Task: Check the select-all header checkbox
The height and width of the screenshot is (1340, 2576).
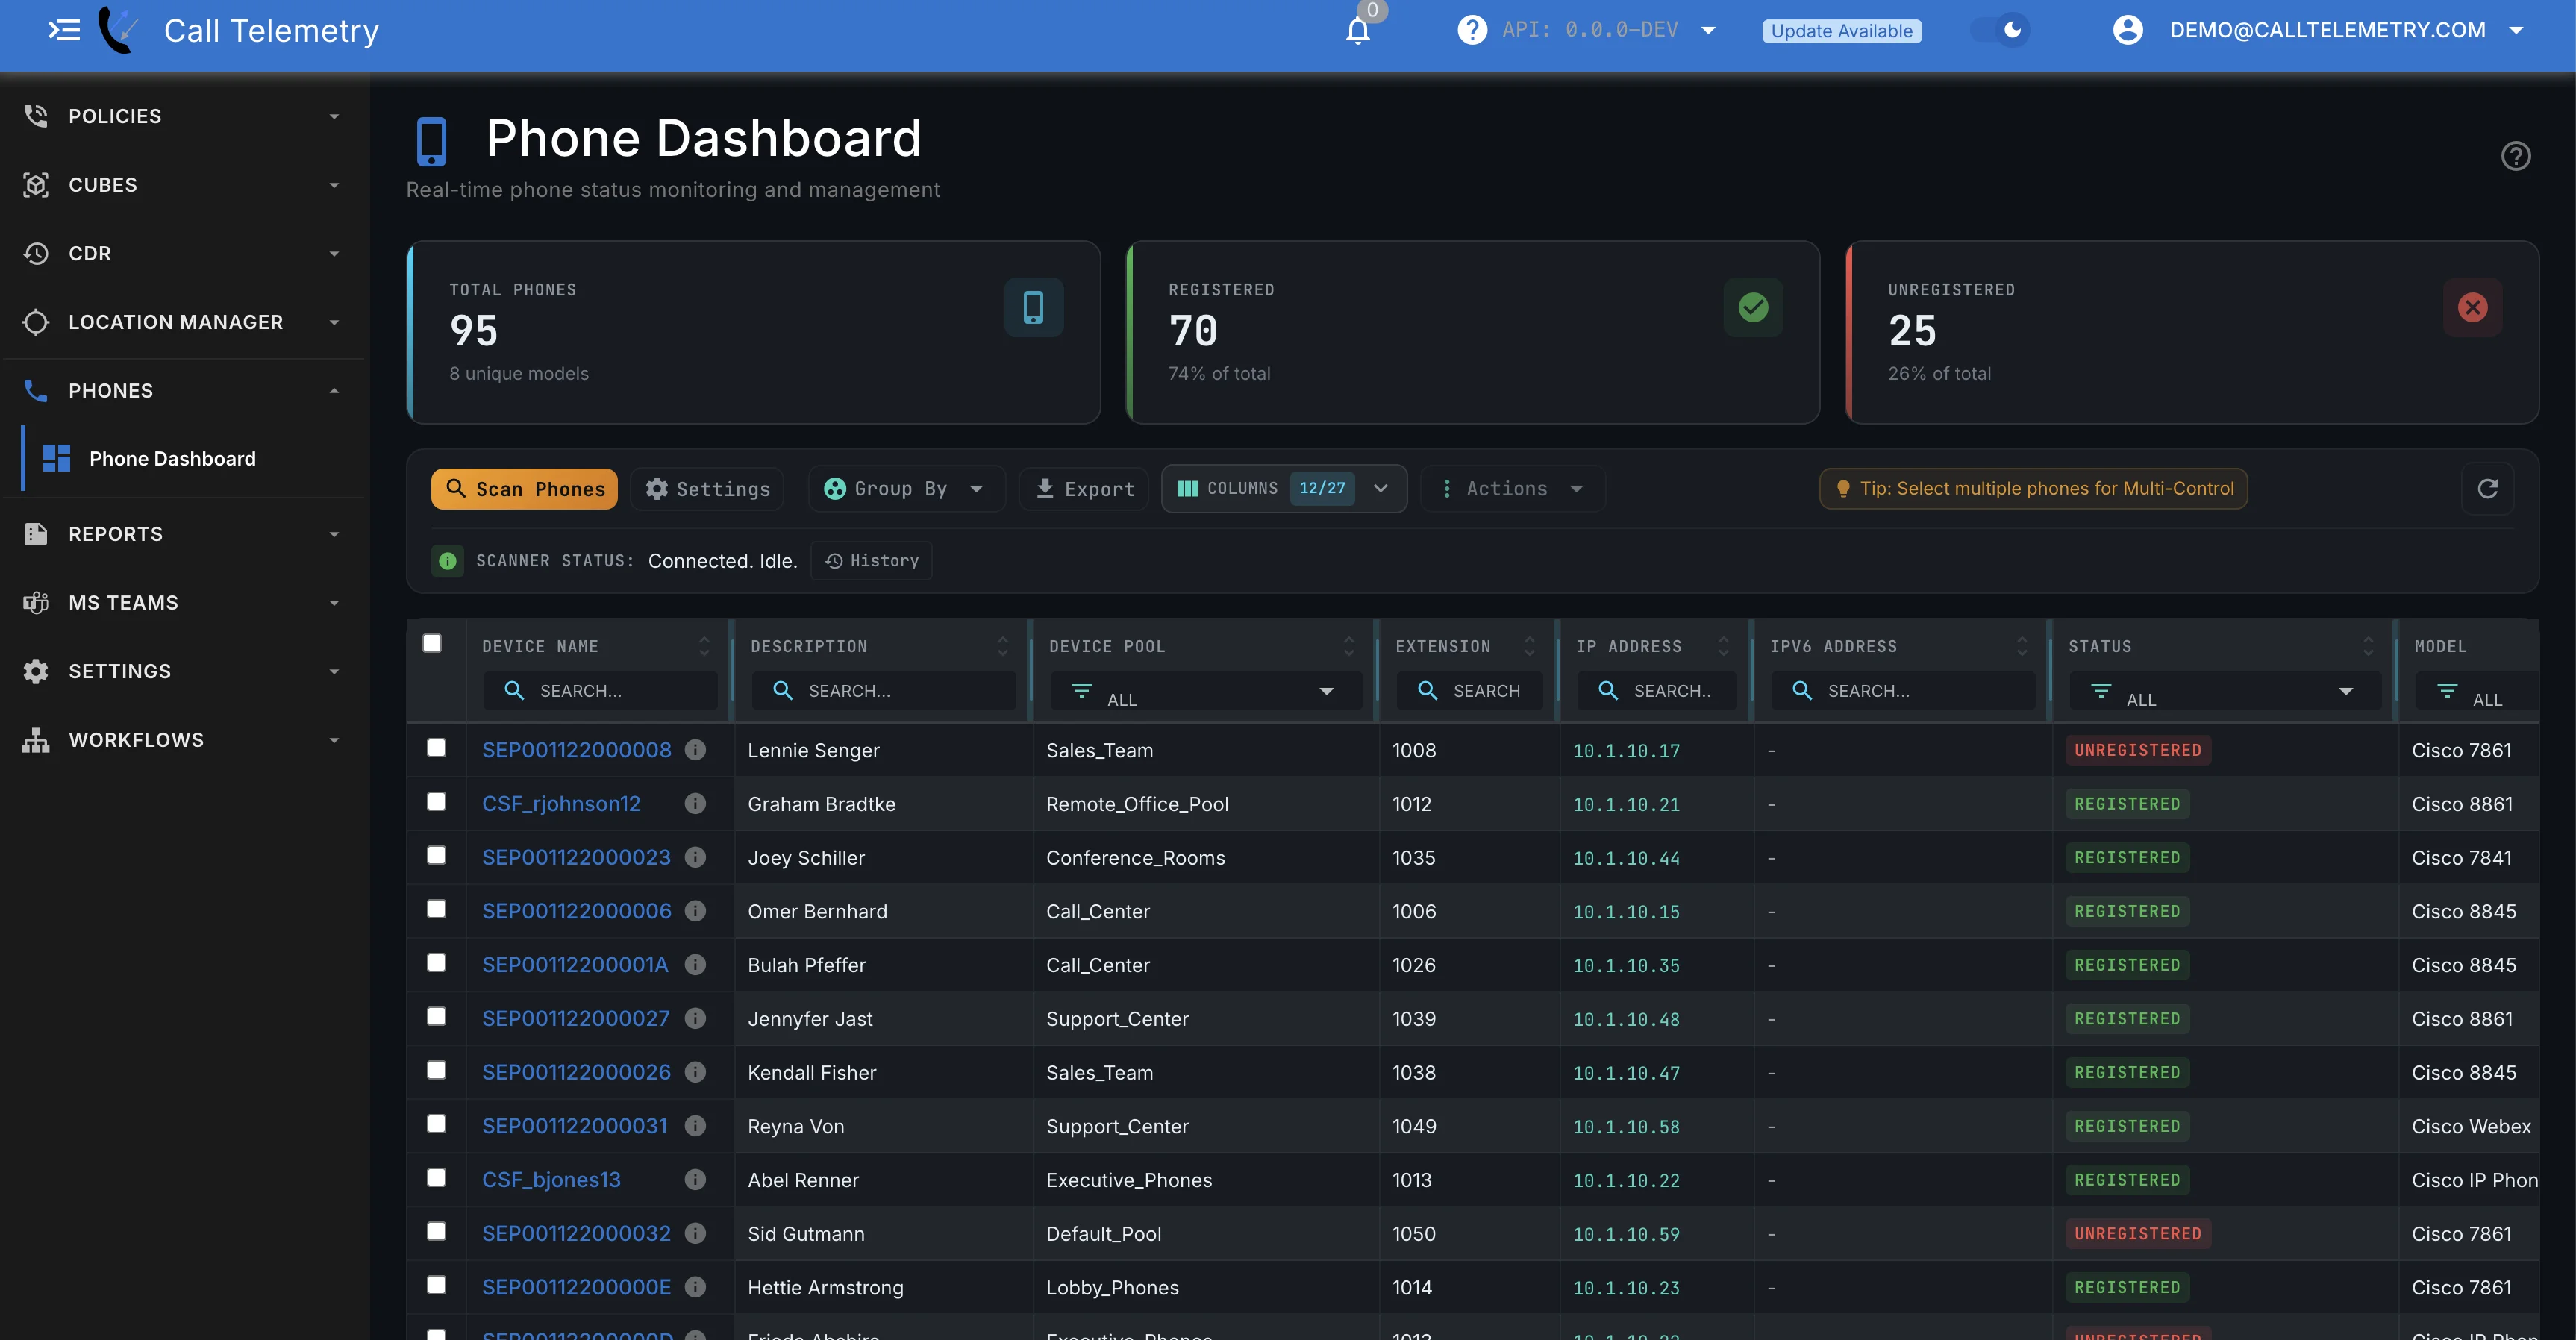Action: [432, 643]
